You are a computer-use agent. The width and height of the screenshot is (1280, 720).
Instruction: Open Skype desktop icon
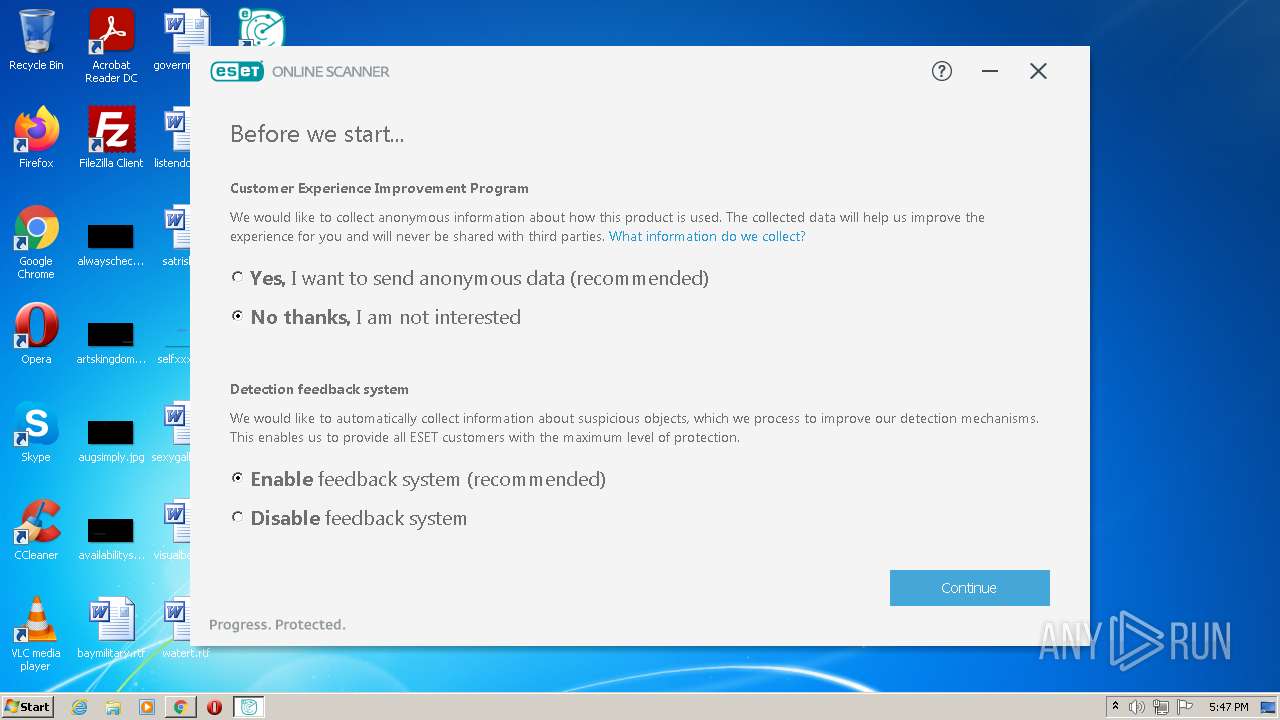pyautogui.click(x=36, y=432)
